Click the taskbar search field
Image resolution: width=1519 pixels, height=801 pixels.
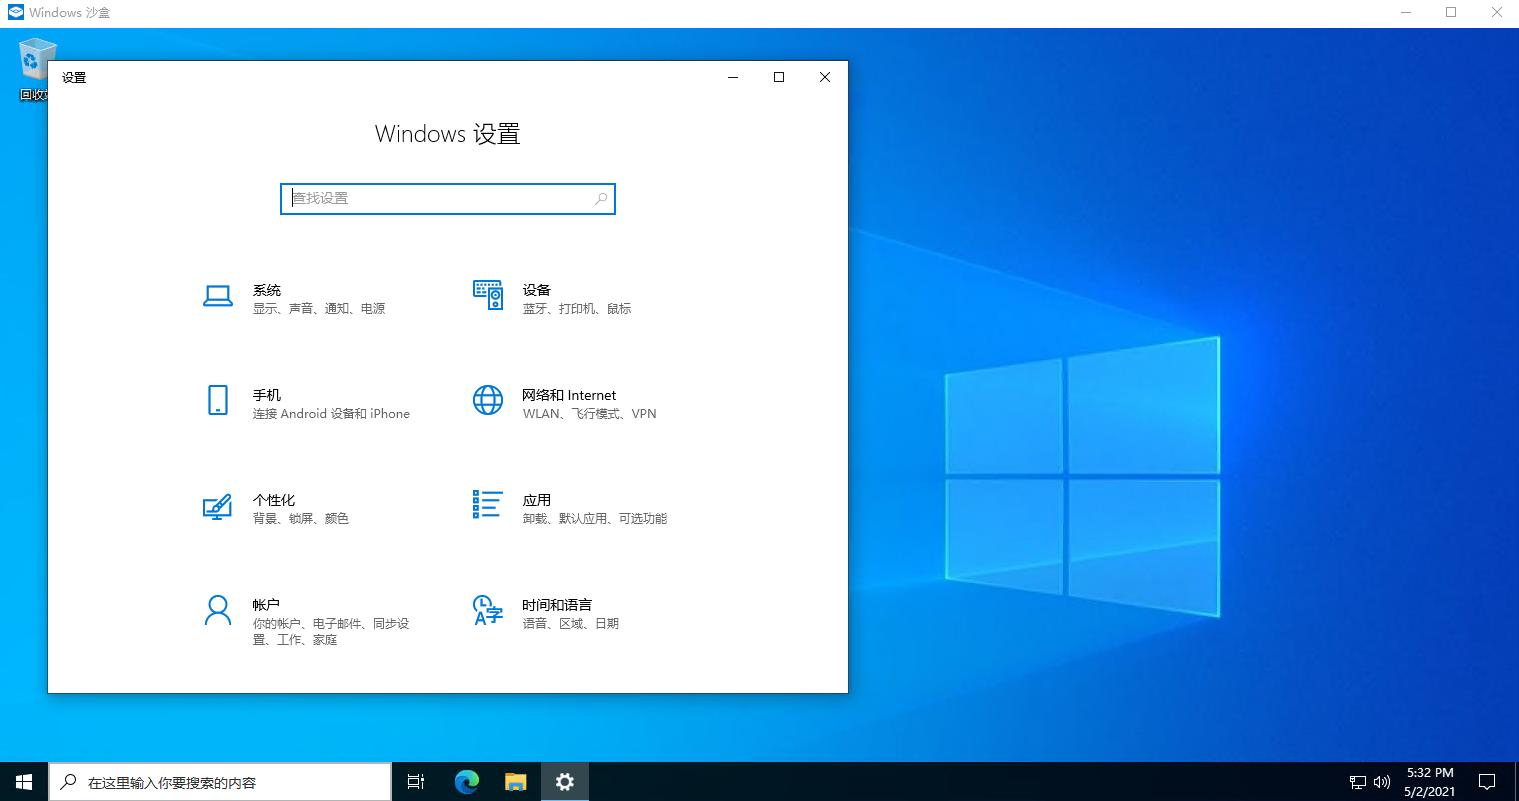220,781
